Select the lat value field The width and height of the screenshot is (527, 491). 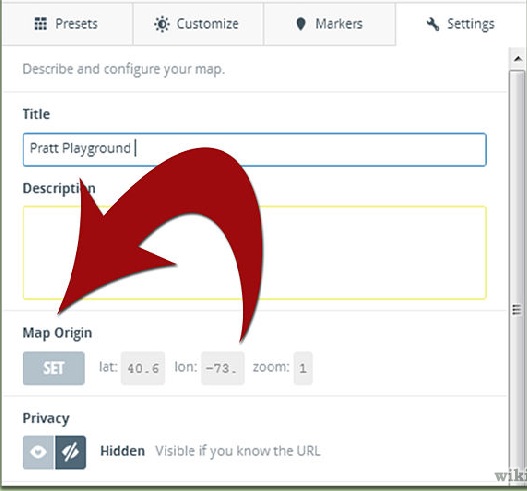(143, 368)
